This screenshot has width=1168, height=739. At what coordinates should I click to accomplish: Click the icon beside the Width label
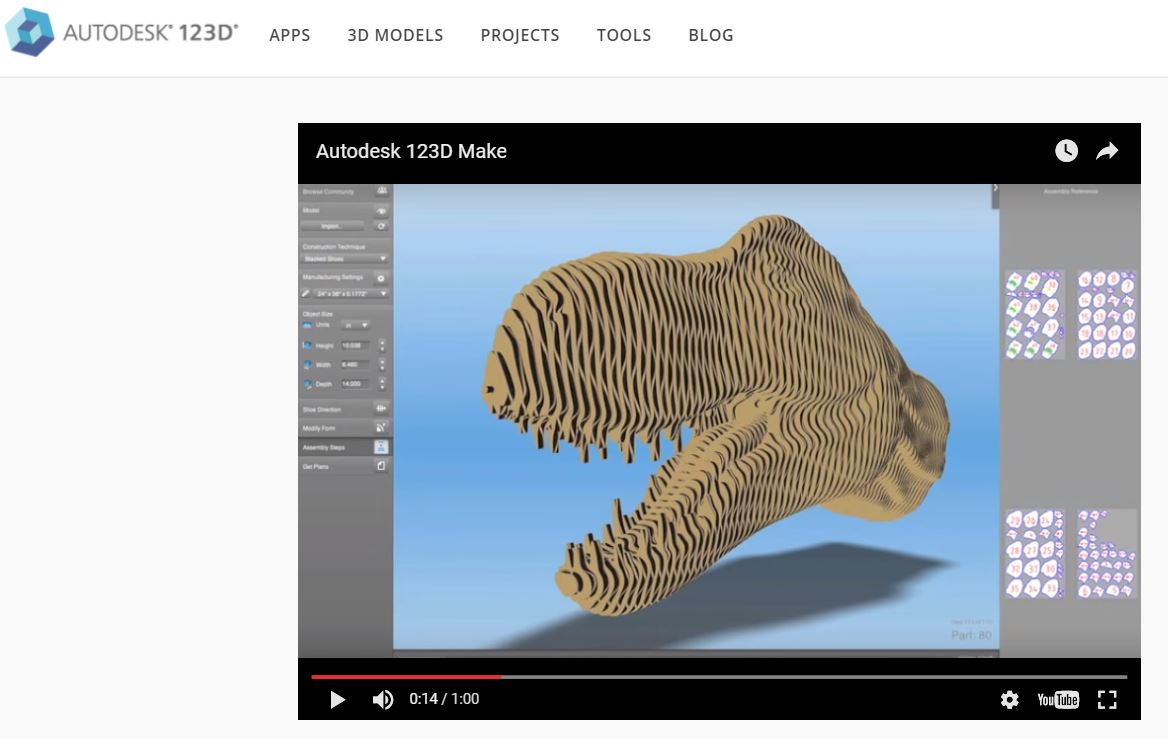[307, 365]
